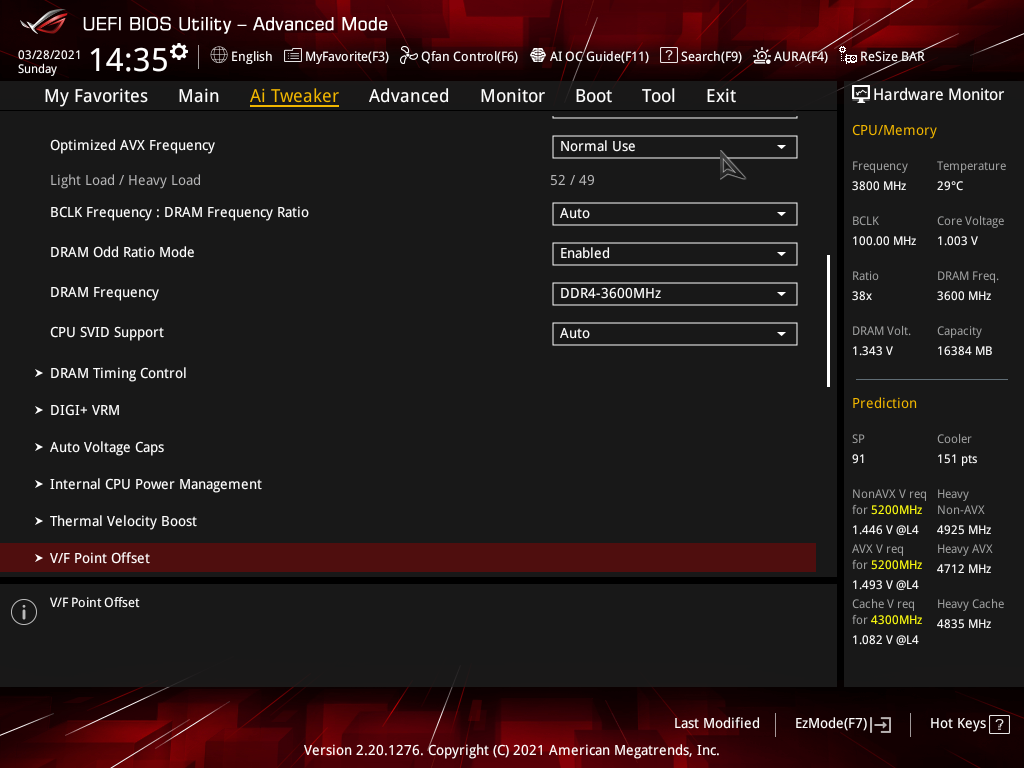Open the English language selector
This screenshot has width=1024, height=768.
point(242,56)
